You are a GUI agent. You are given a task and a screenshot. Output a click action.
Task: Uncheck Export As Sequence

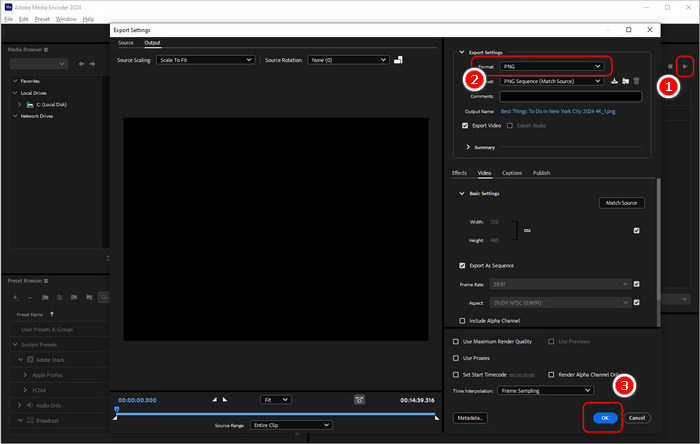462,266
